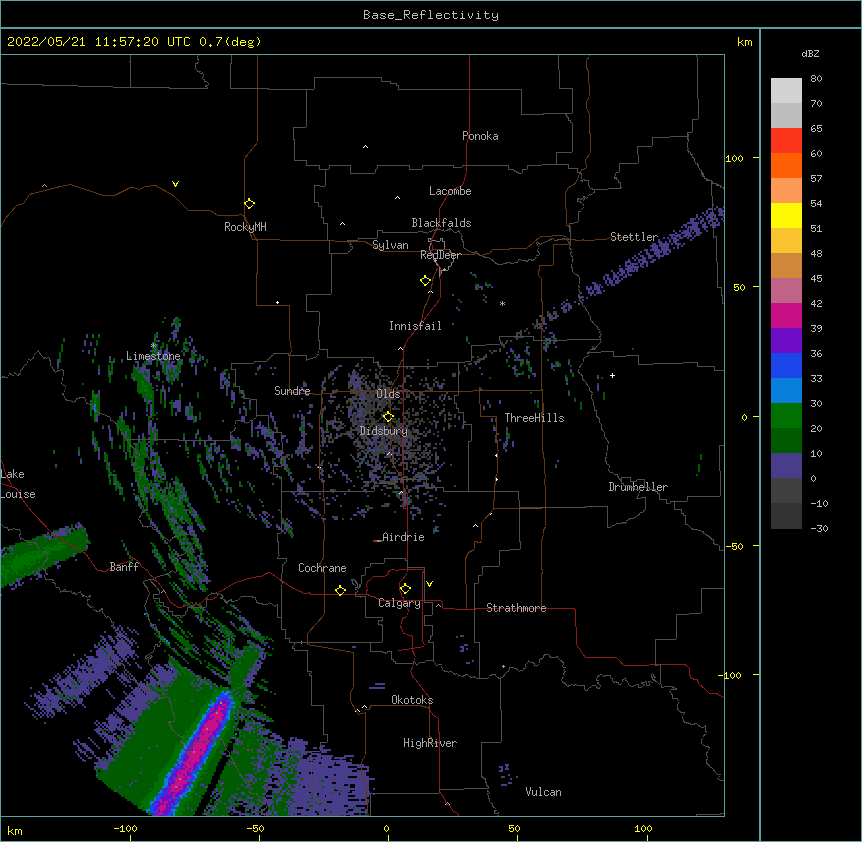Pick the slate purple 0-10 dBZ swatch
The image size is (862, 842).
click(x=786, y=466)
